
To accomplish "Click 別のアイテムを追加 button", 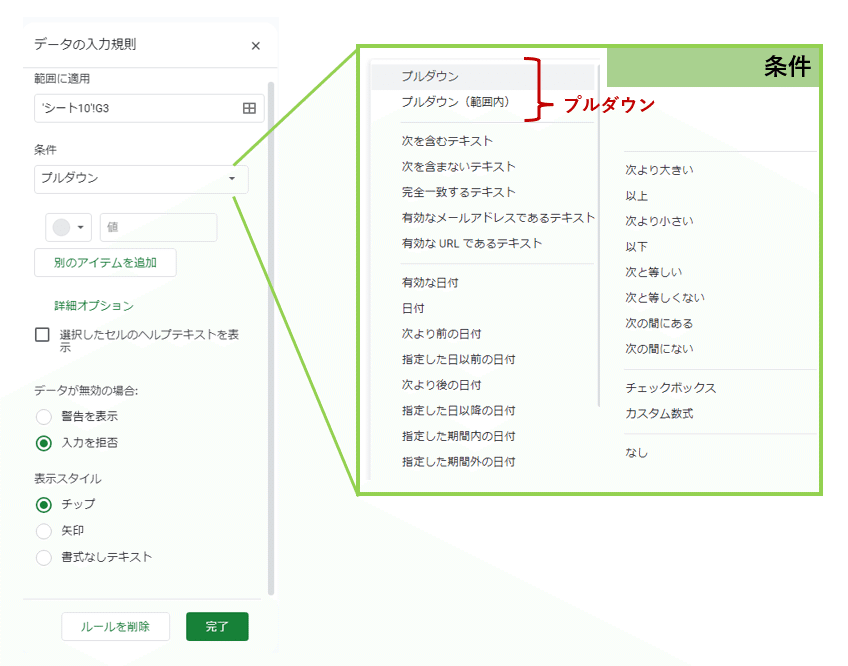I will [104, 262].
